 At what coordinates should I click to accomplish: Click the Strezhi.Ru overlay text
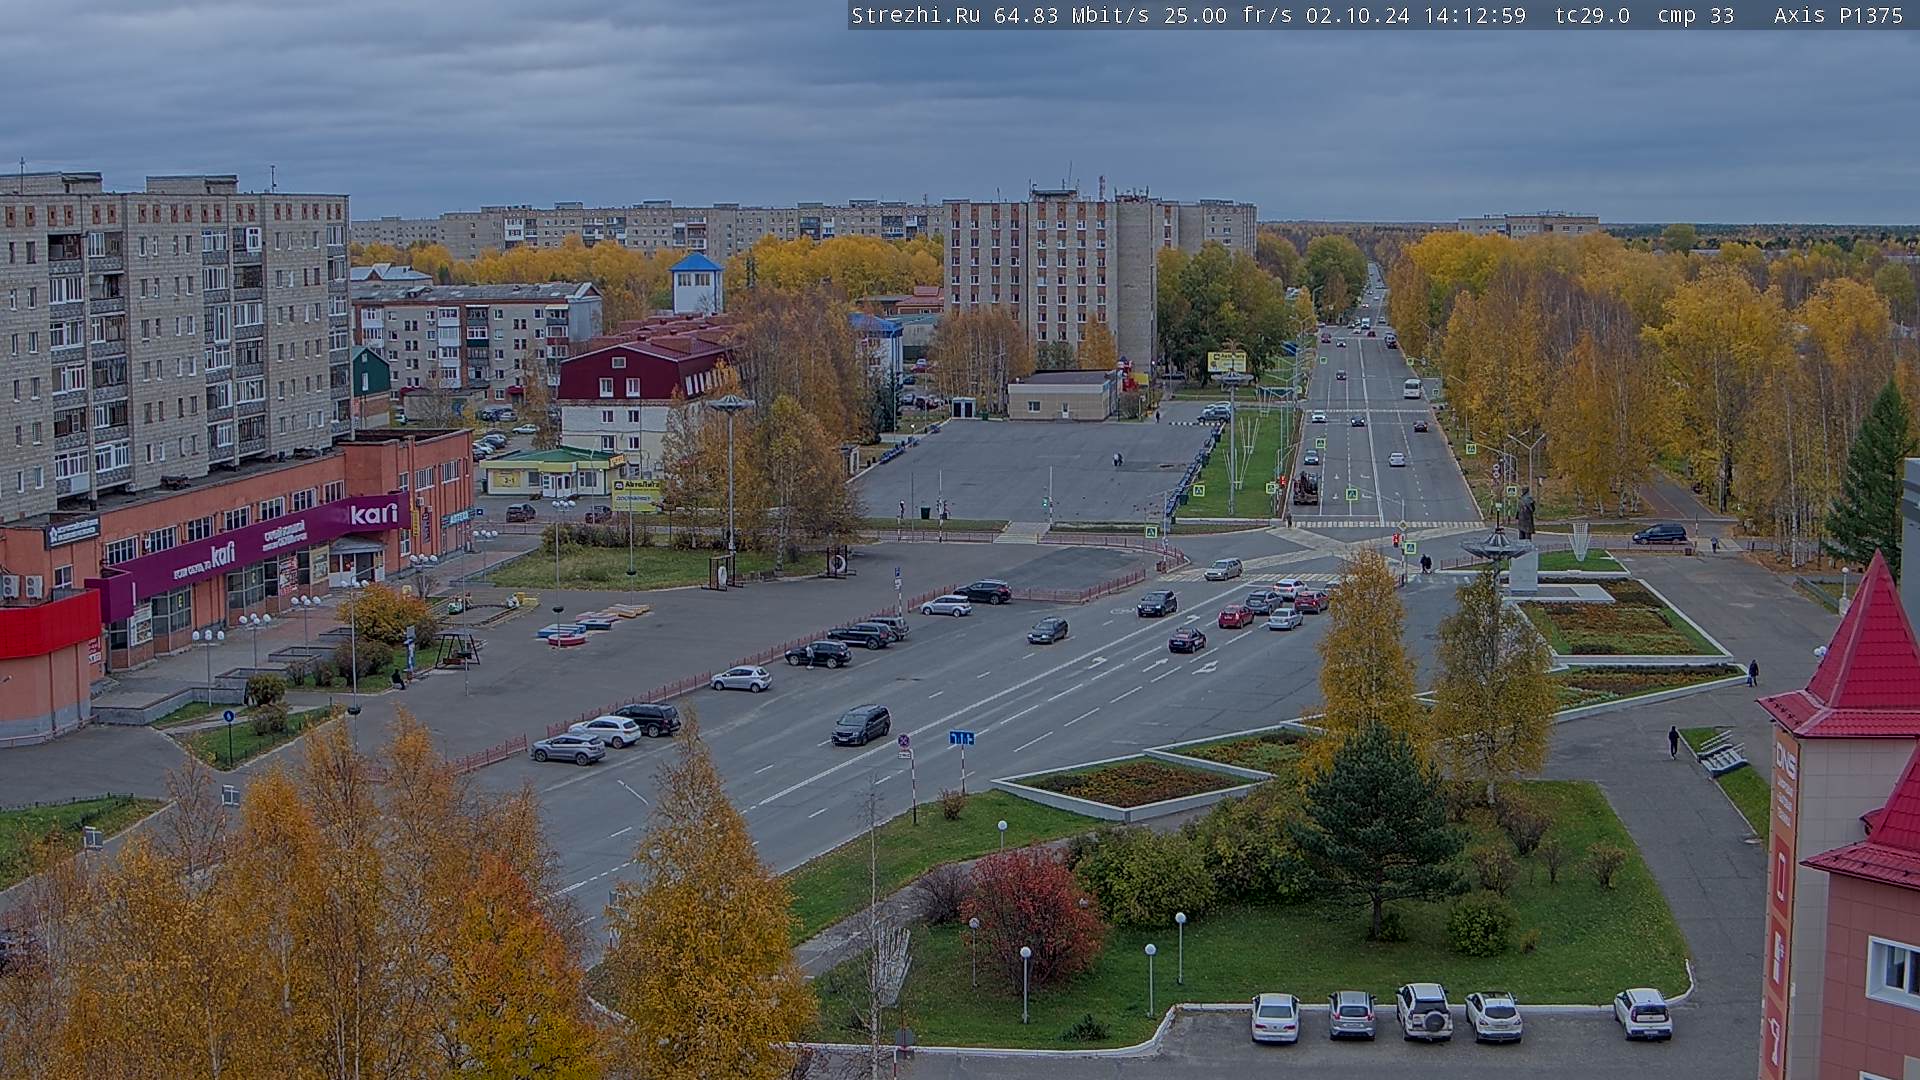click(915, 15)
